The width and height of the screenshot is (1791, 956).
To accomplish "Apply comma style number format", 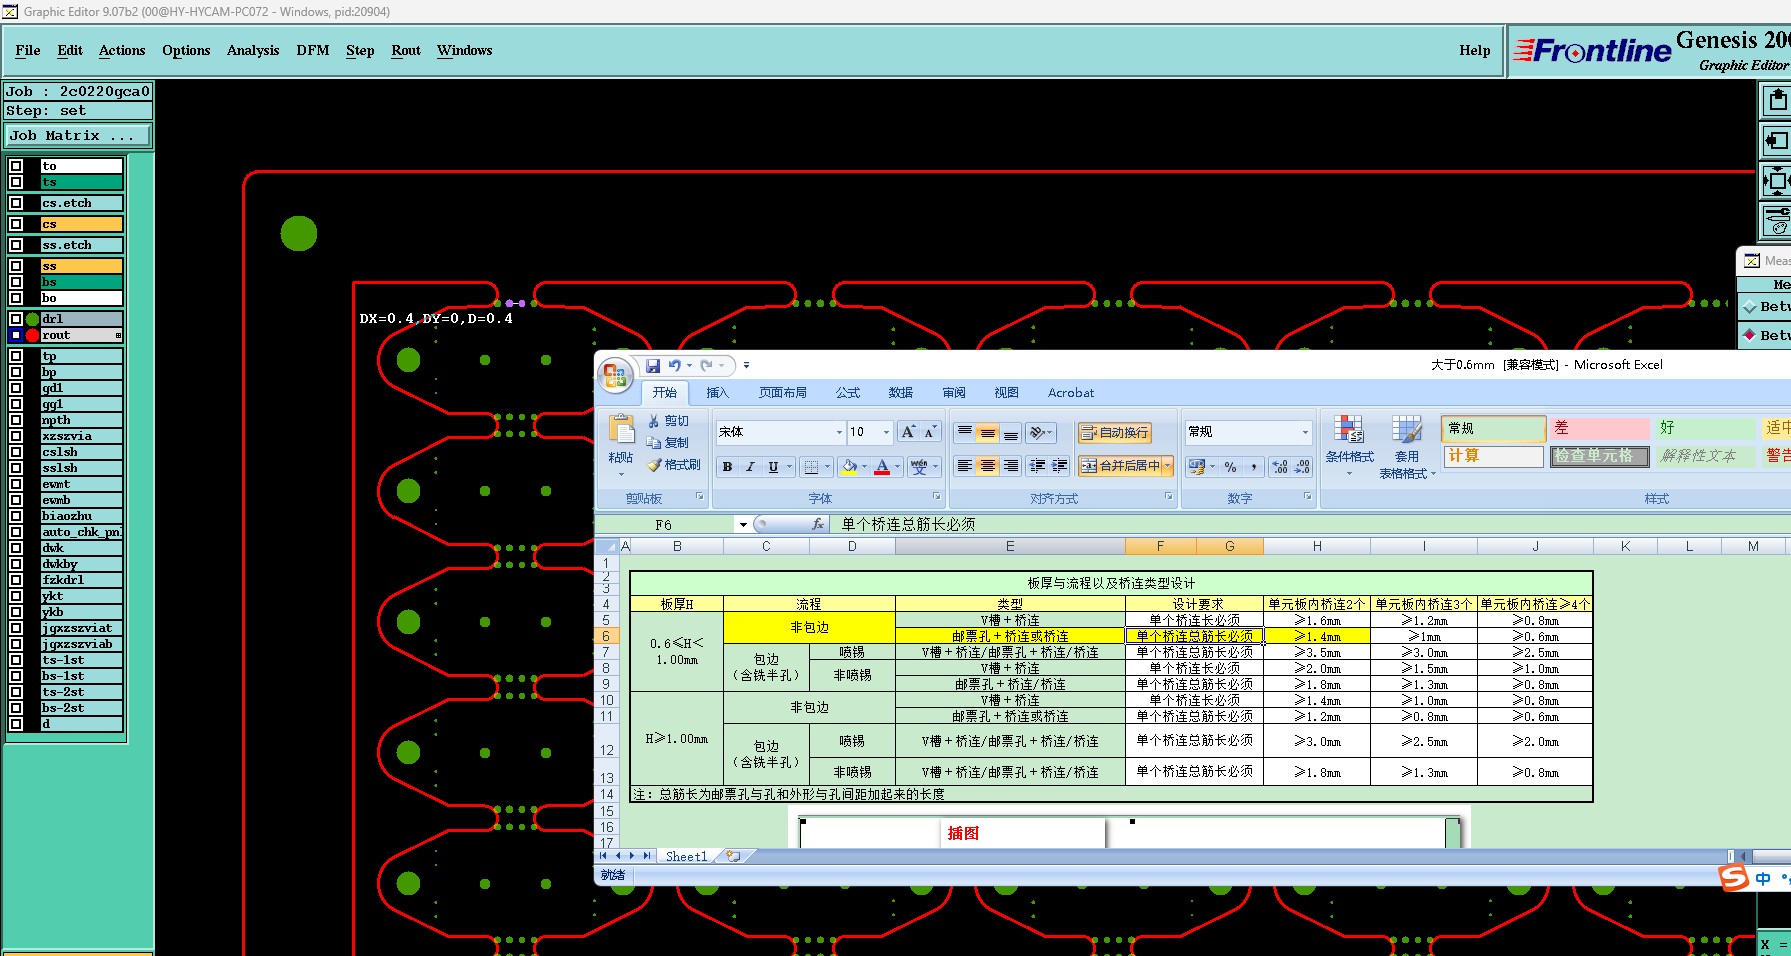I will pyautogui.click(x=1253, y=467).
